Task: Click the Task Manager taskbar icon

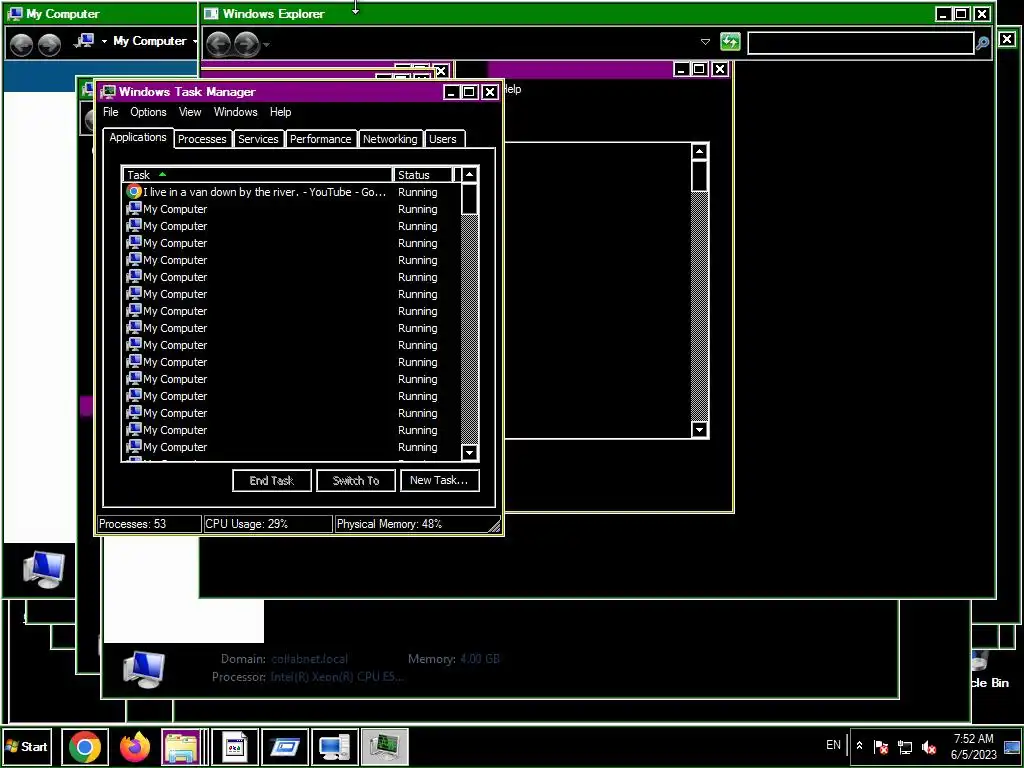Action: coord(385,746)
